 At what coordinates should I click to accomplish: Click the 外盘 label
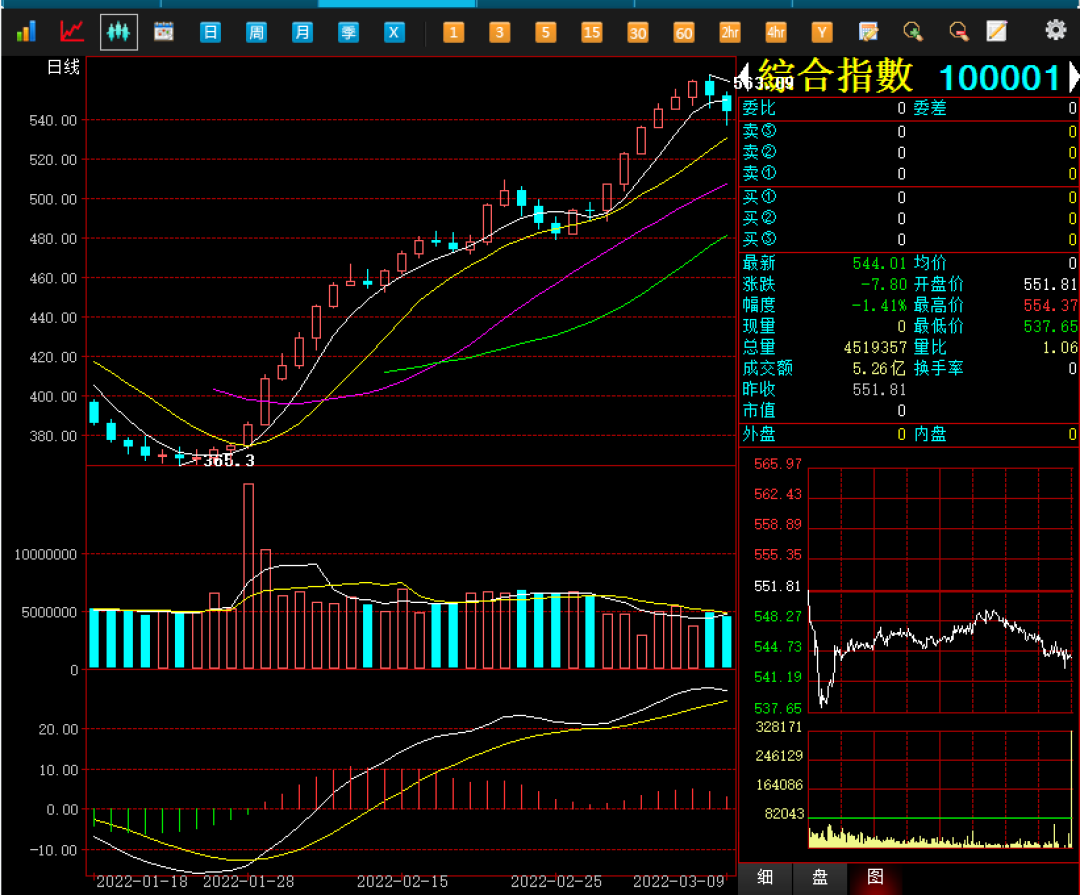[x=759, y=434]
